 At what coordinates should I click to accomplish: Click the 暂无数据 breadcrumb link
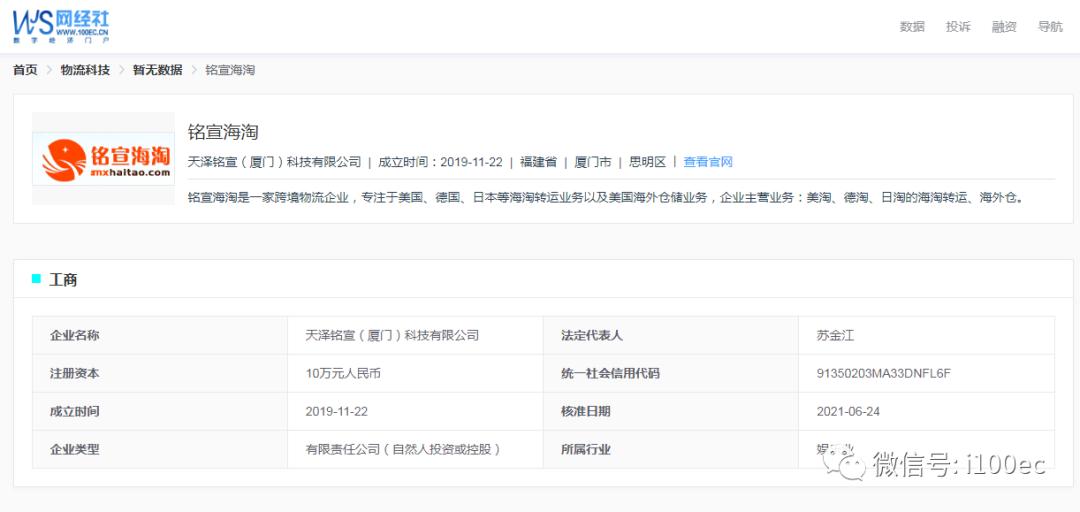tap(158, 70)
